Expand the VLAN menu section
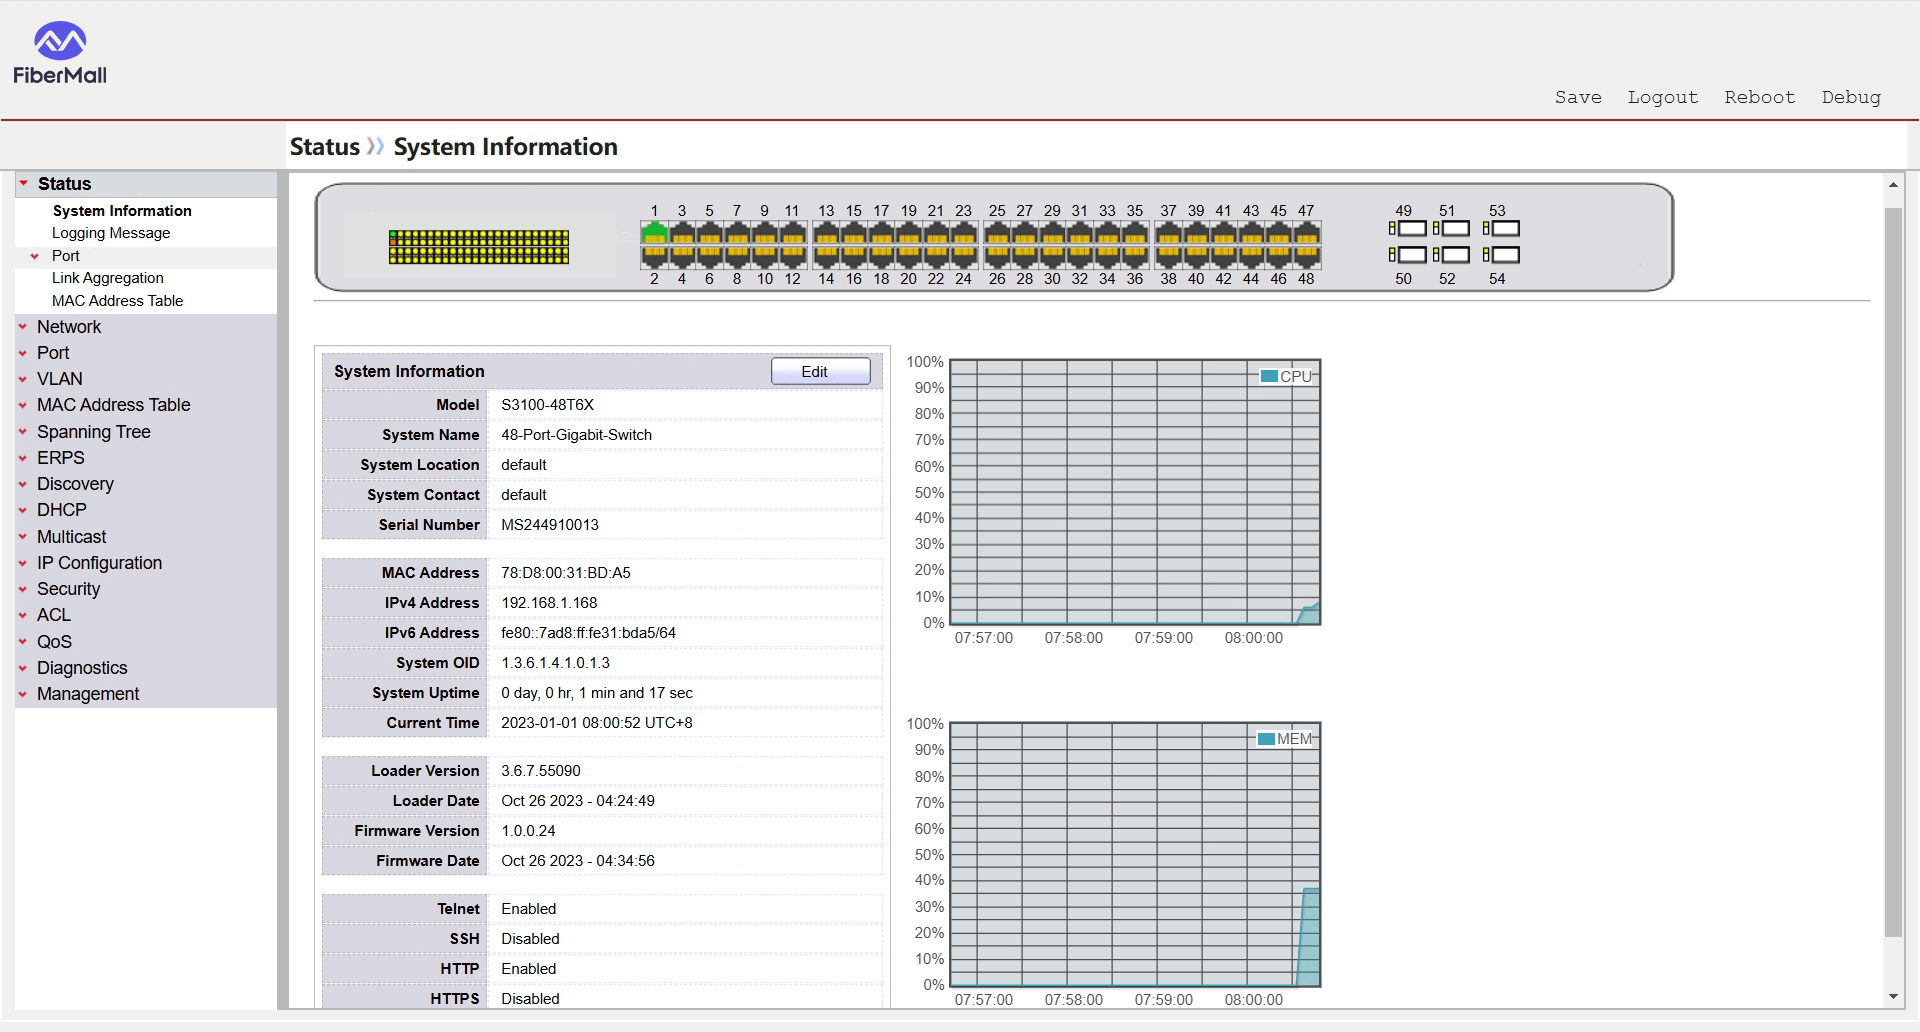Screen dimensions: 1920x1032 coord(59,379)
